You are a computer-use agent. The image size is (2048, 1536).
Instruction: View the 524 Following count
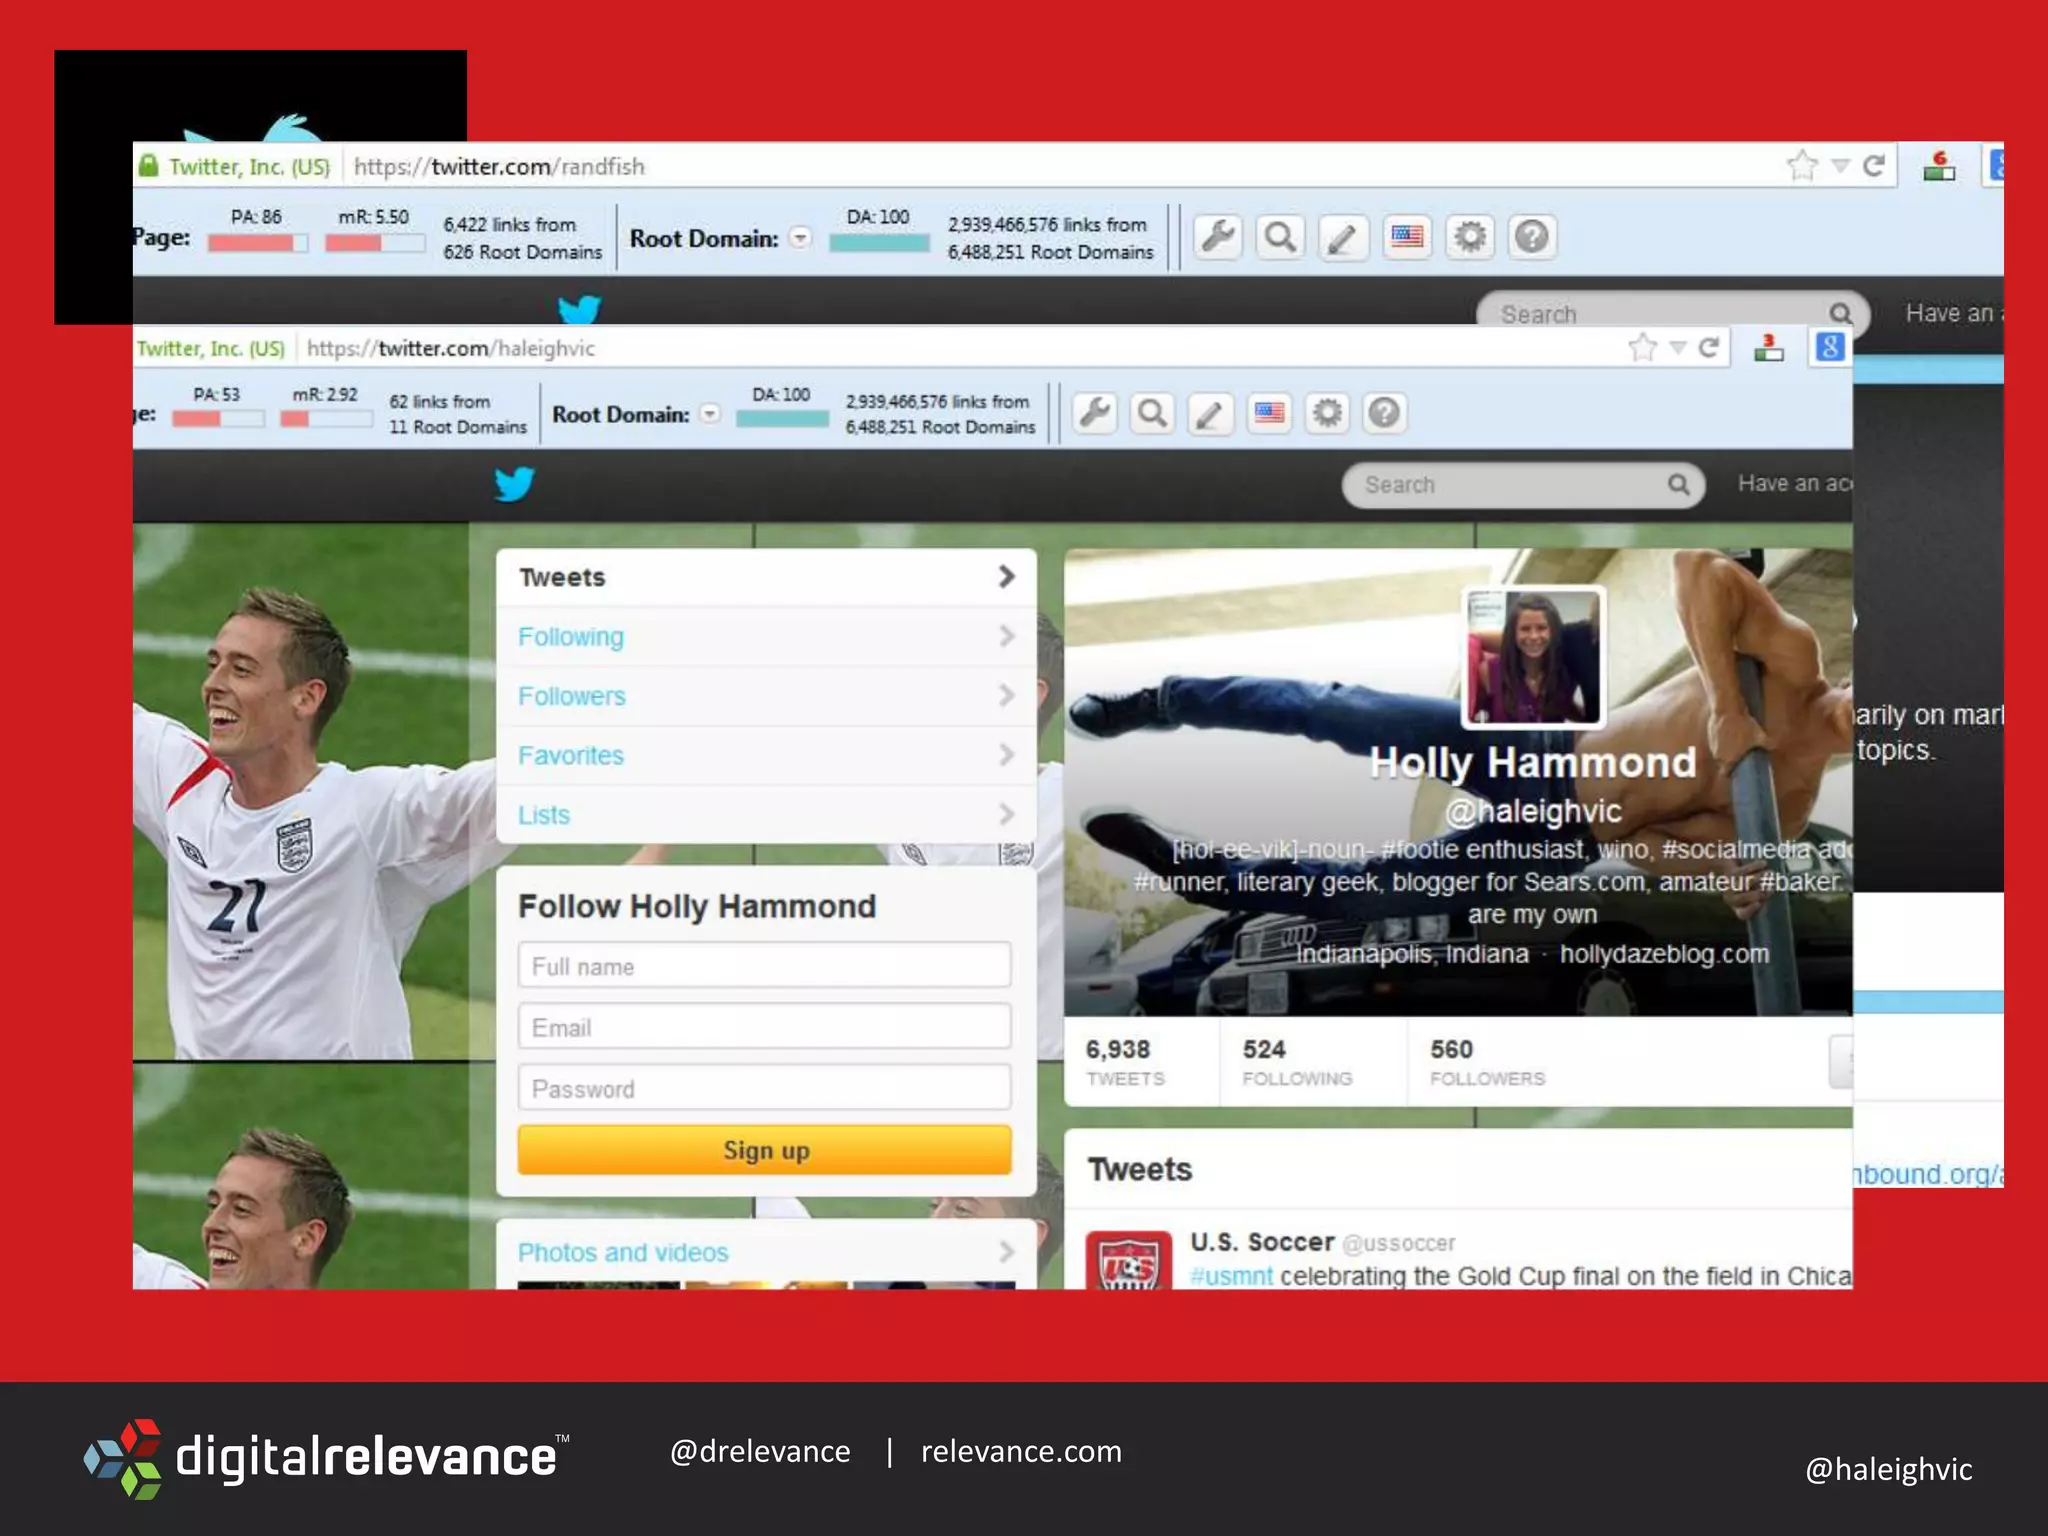[1297, 1062]
